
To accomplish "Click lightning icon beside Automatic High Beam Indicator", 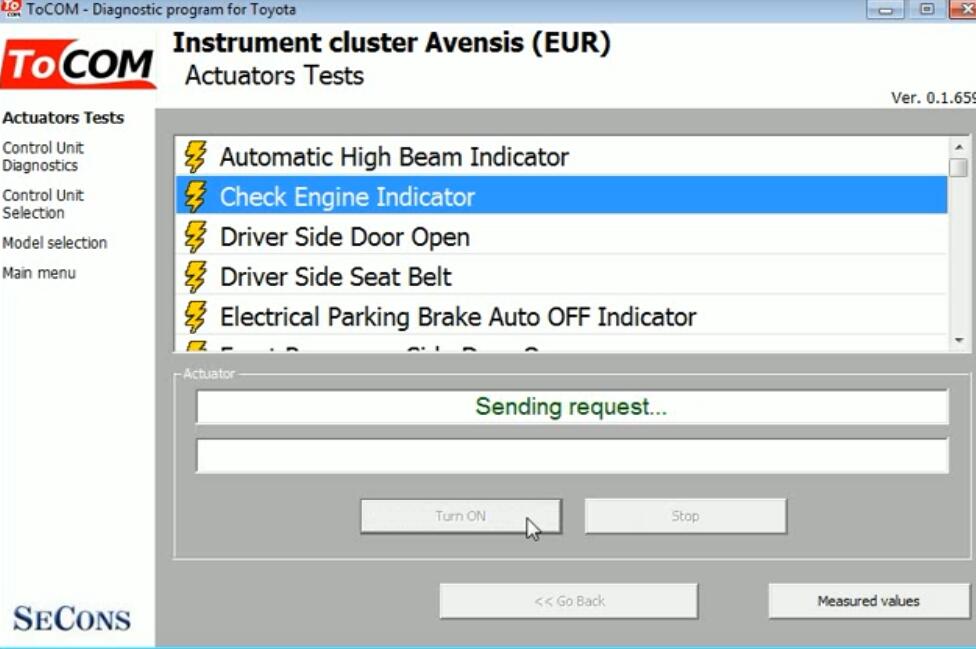I will point(195,156).
